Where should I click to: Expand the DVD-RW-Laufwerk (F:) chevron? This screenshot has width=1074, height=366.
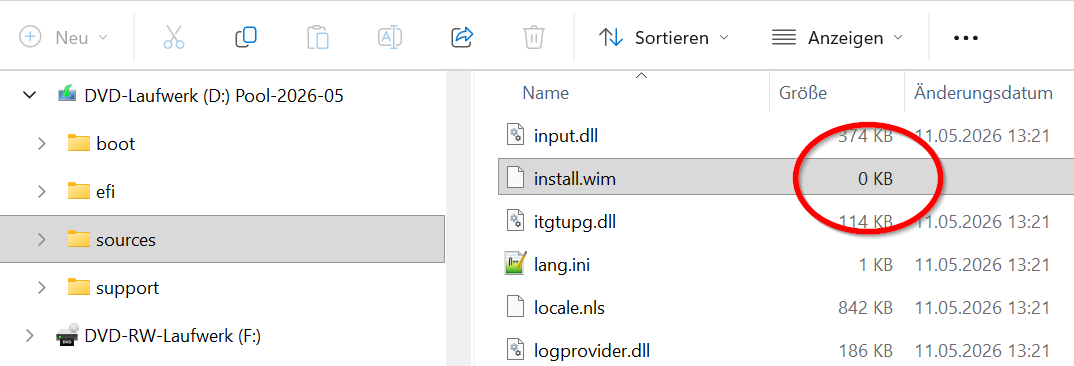pos(29,336)
